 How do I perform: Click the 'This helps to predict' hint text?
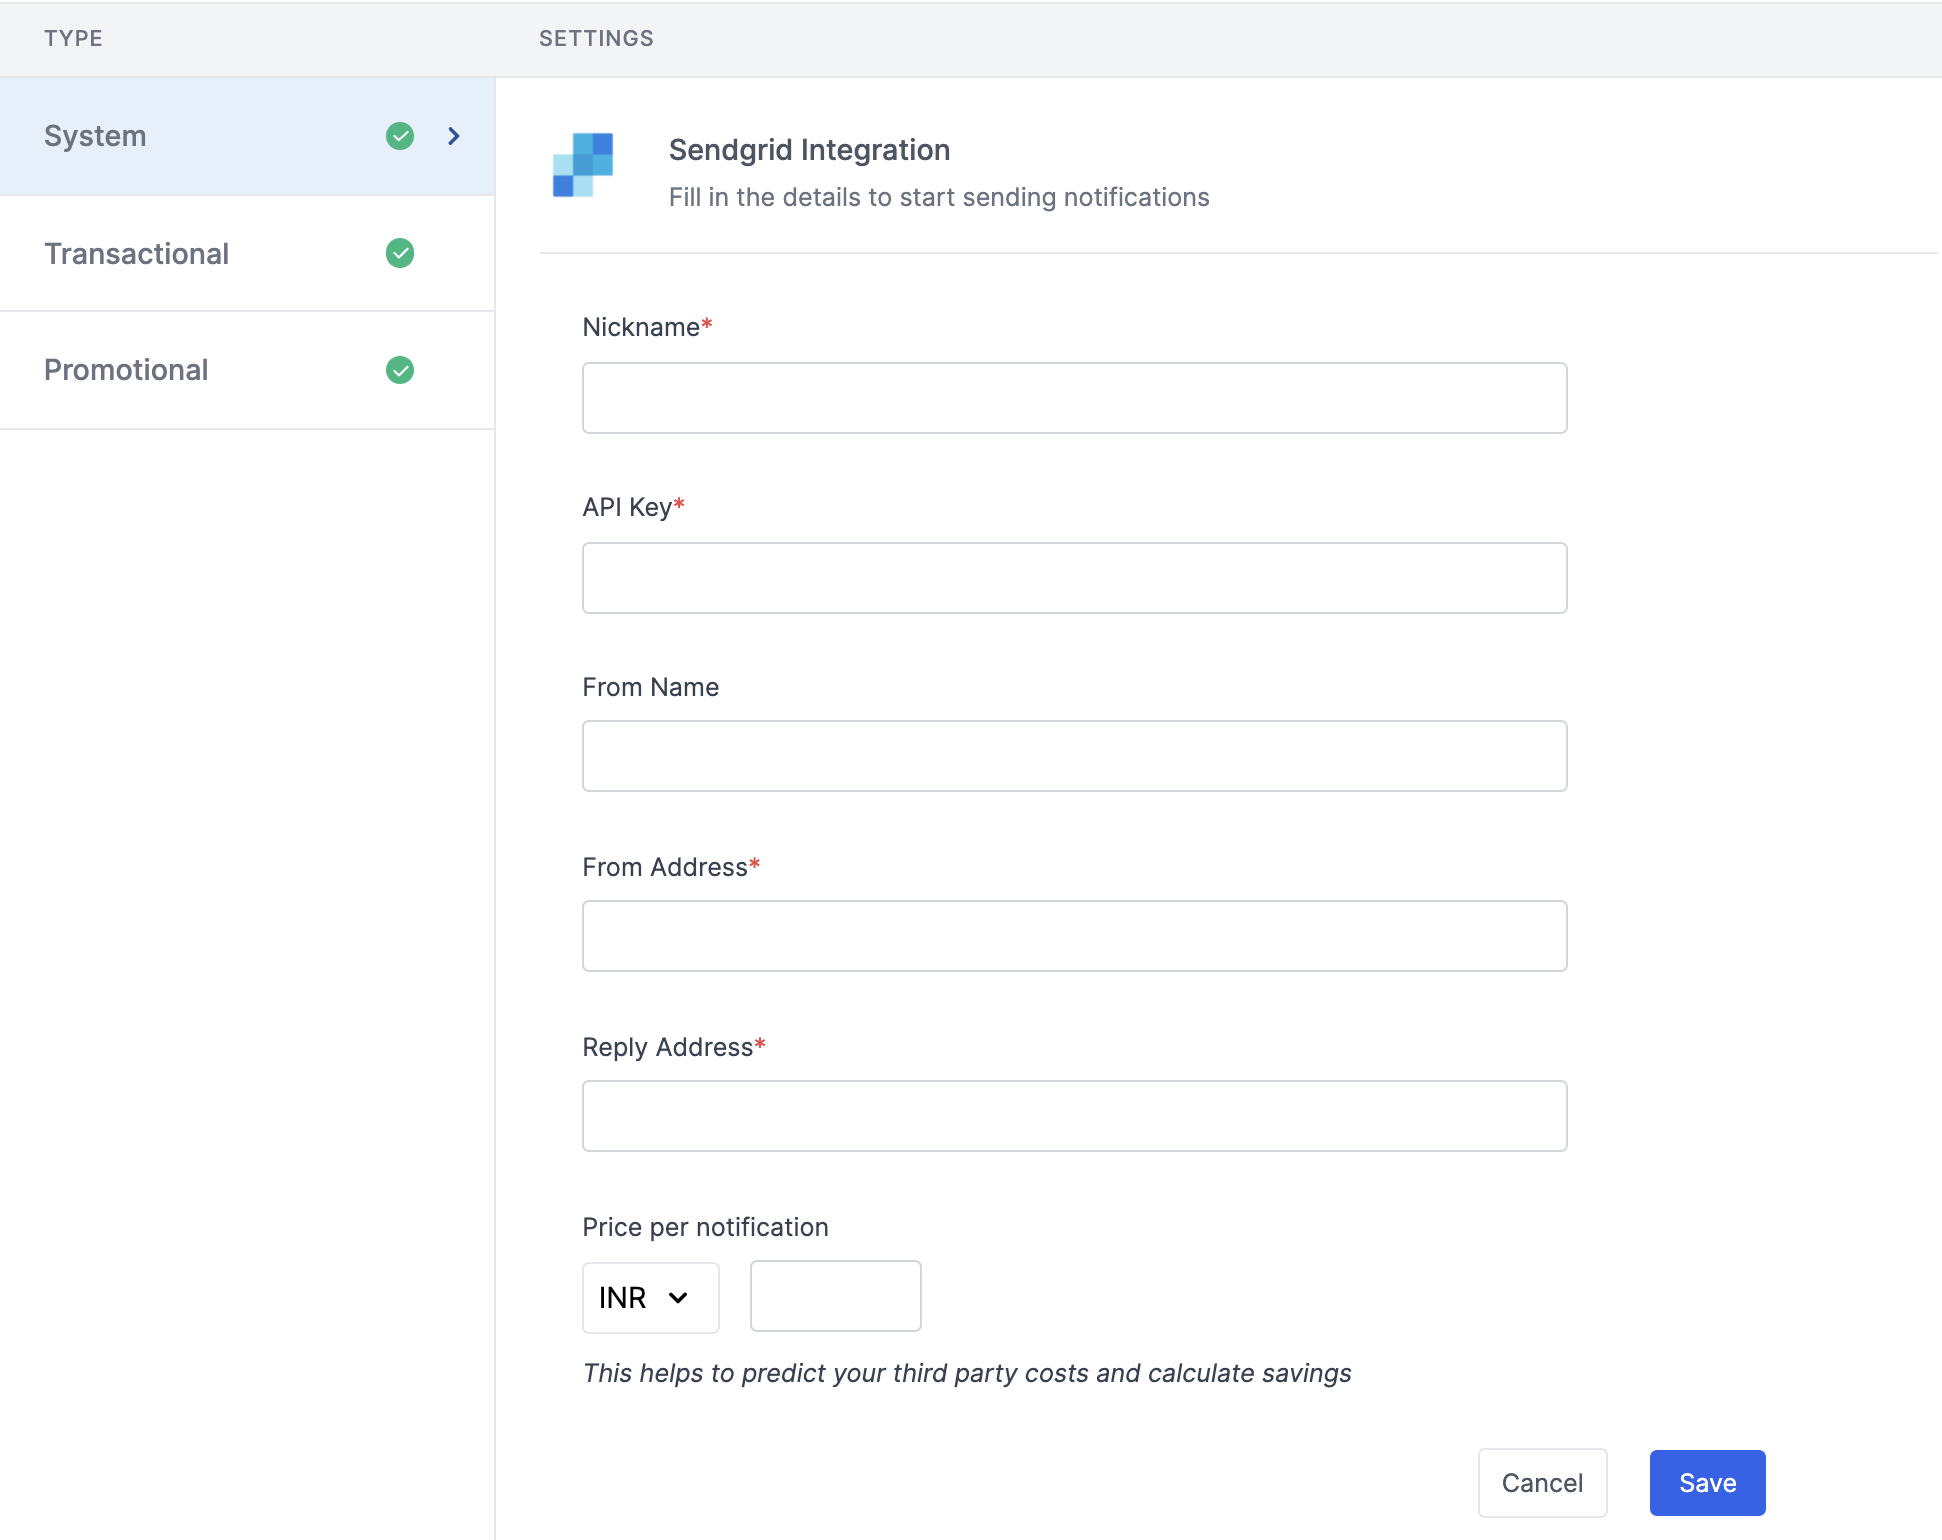966,1373
